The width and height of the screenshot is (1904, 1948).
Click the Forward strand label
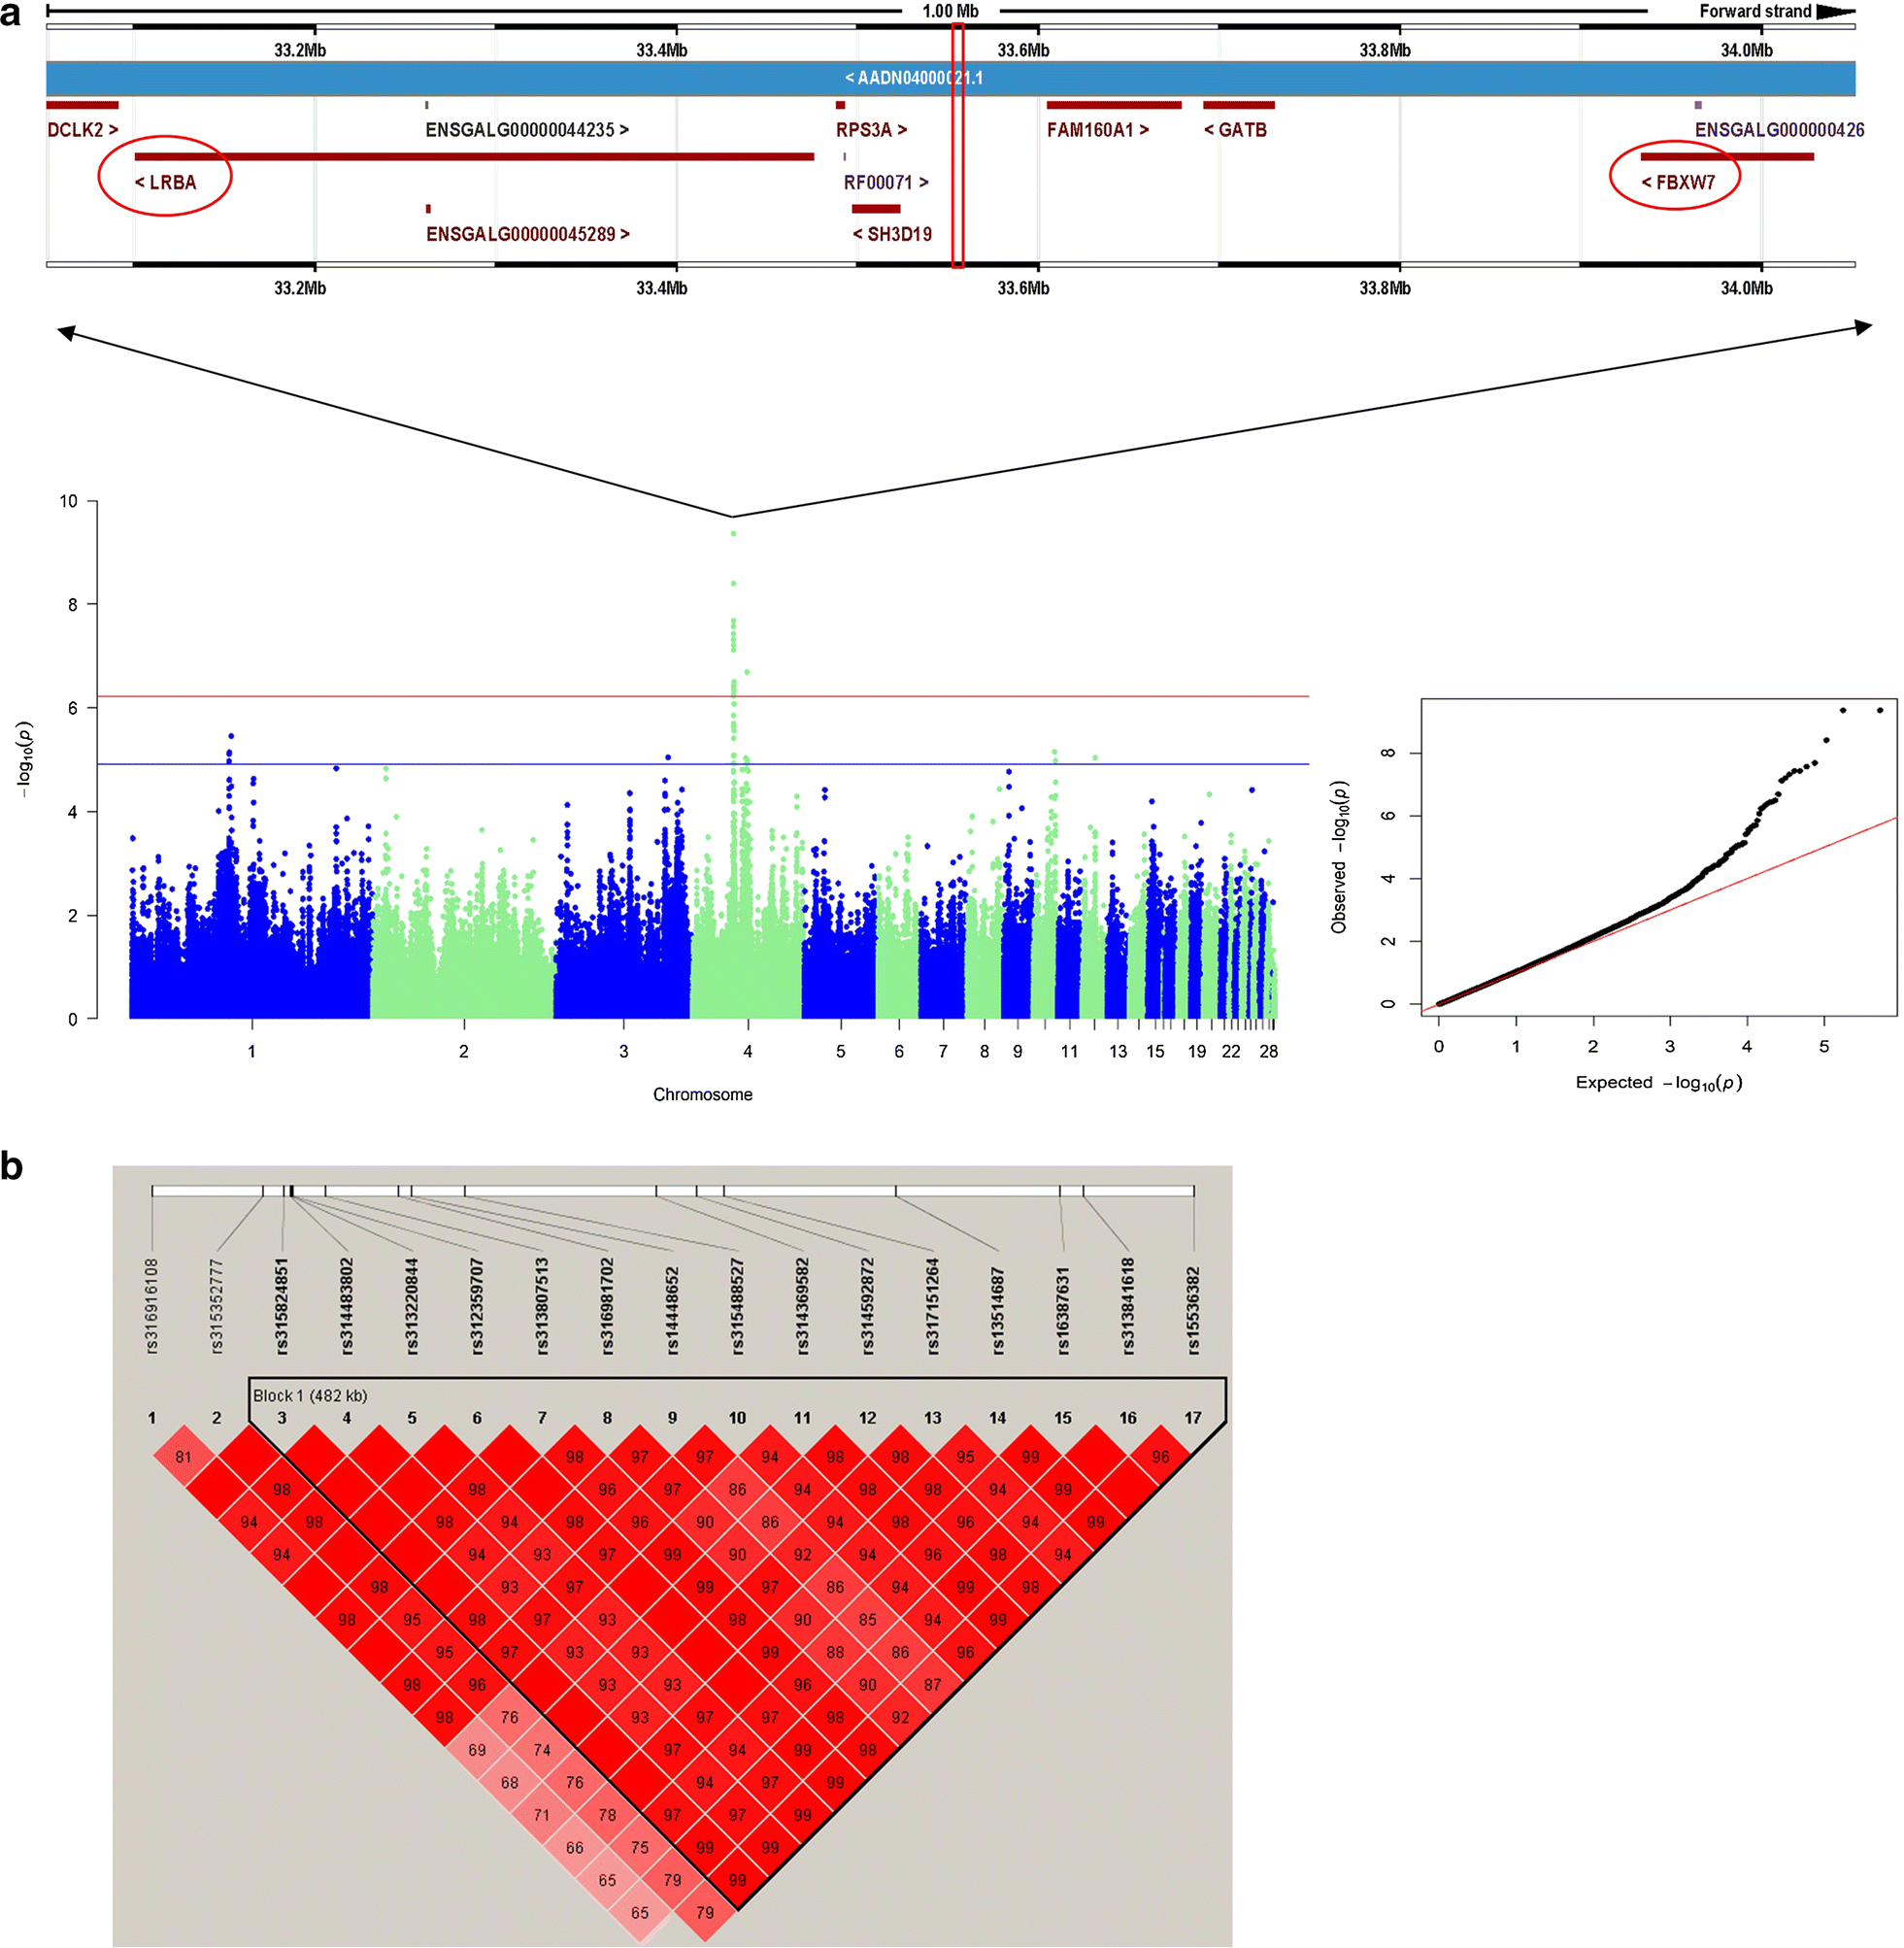pyautogui.click(x=1755, y=11)
